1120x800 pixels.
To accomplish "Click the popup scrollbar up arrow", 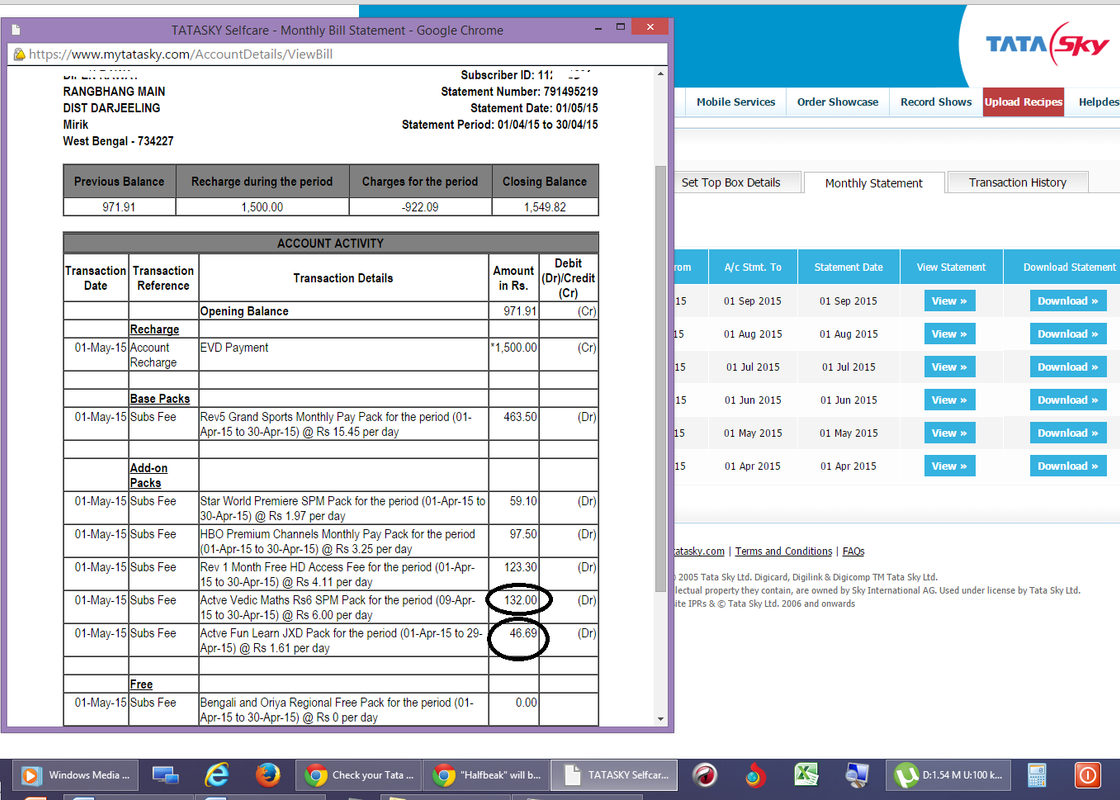I will click(661, 74).
